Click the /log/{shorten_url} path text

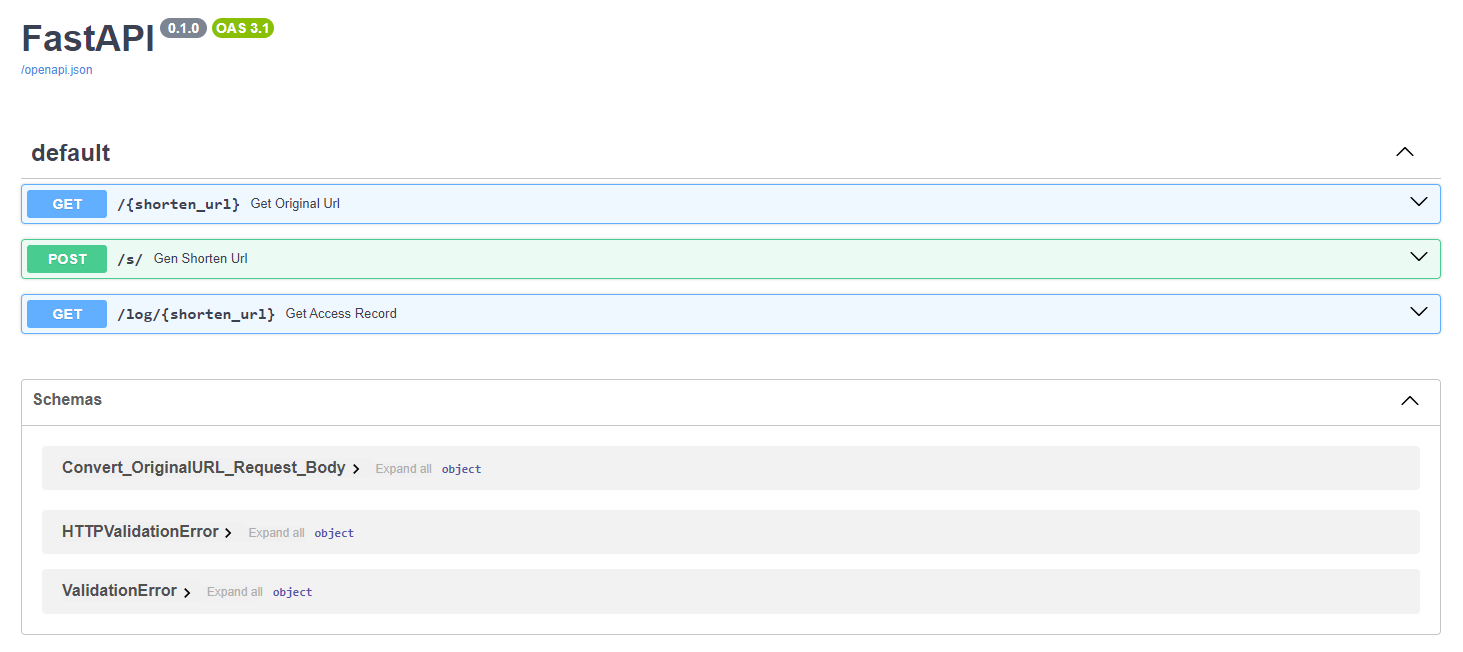pos(196,314)
